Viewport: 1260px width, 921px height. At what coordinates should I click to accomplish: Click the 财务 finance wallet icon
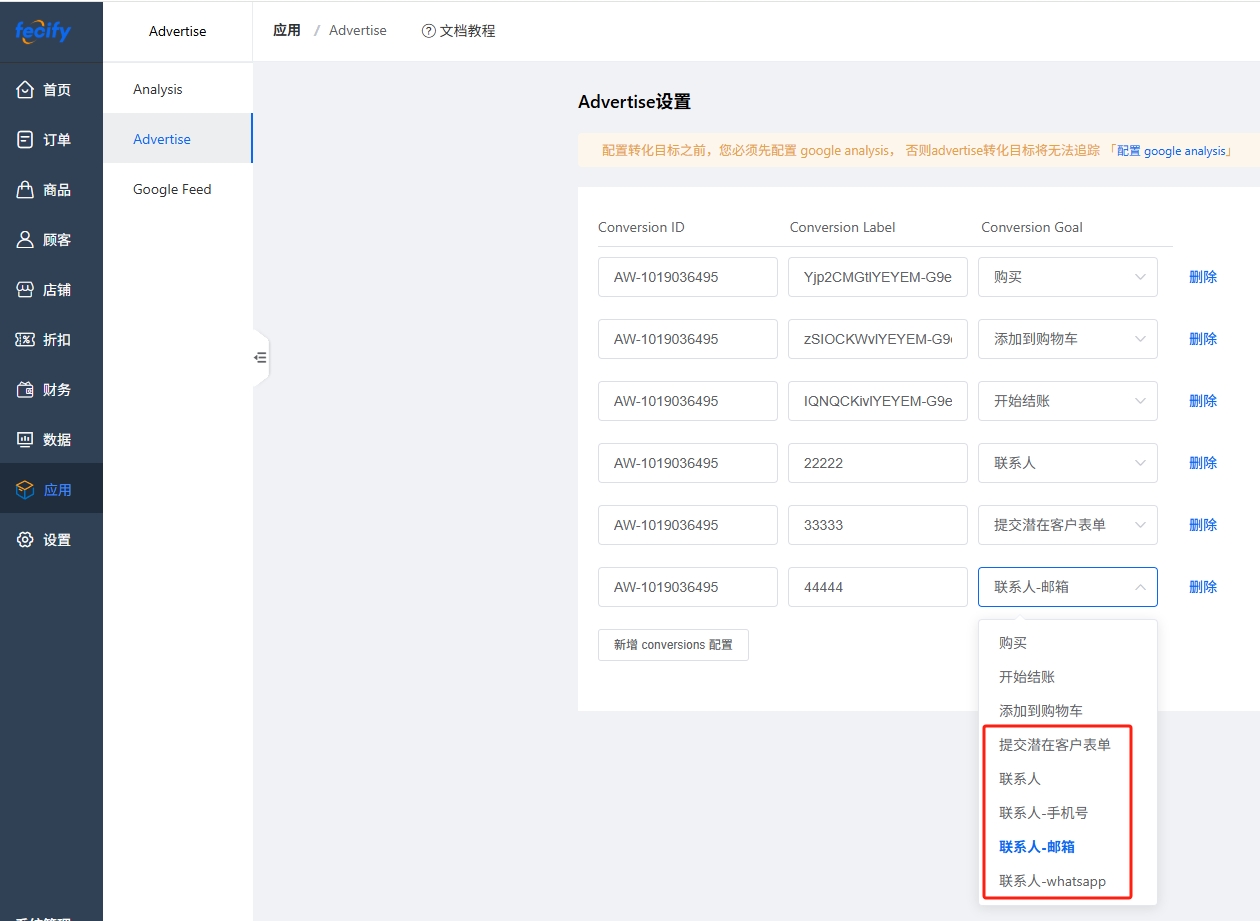[26, 390]
